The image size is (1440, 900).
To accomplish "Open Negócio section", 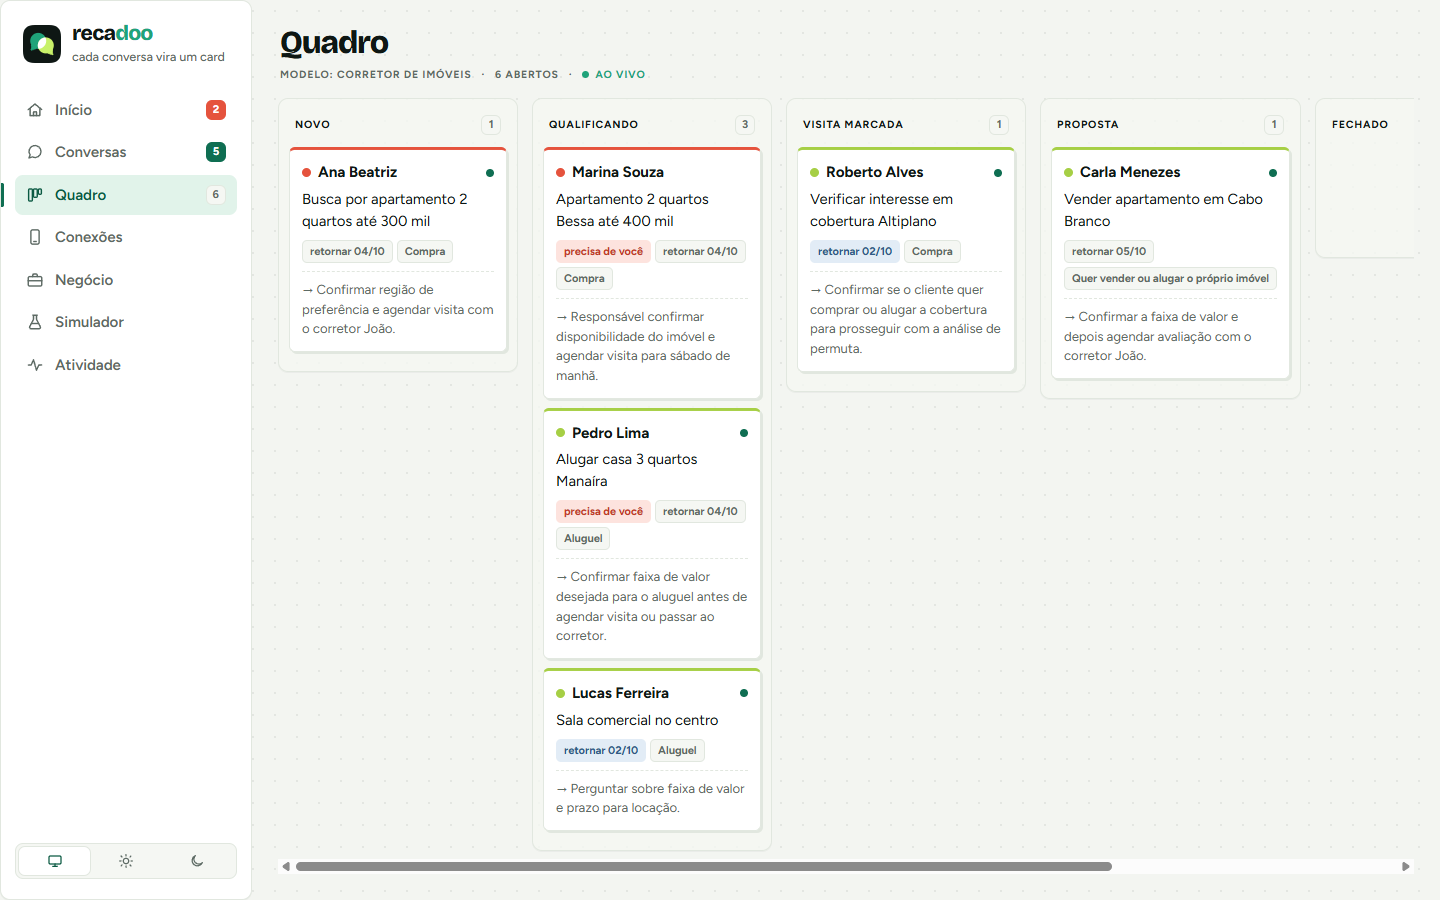I will coord(126,280).
